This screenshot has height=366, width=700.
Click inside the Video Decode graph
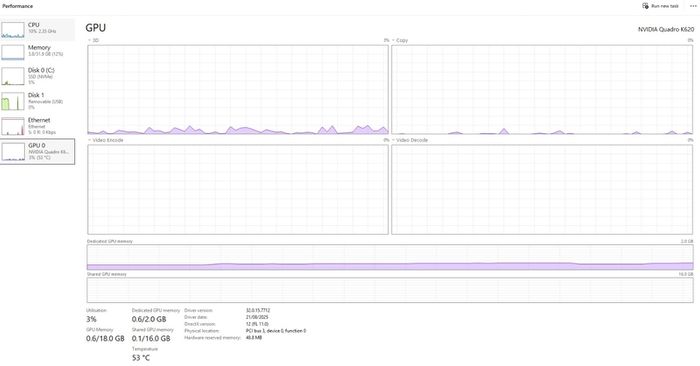(x=542, y=189)
